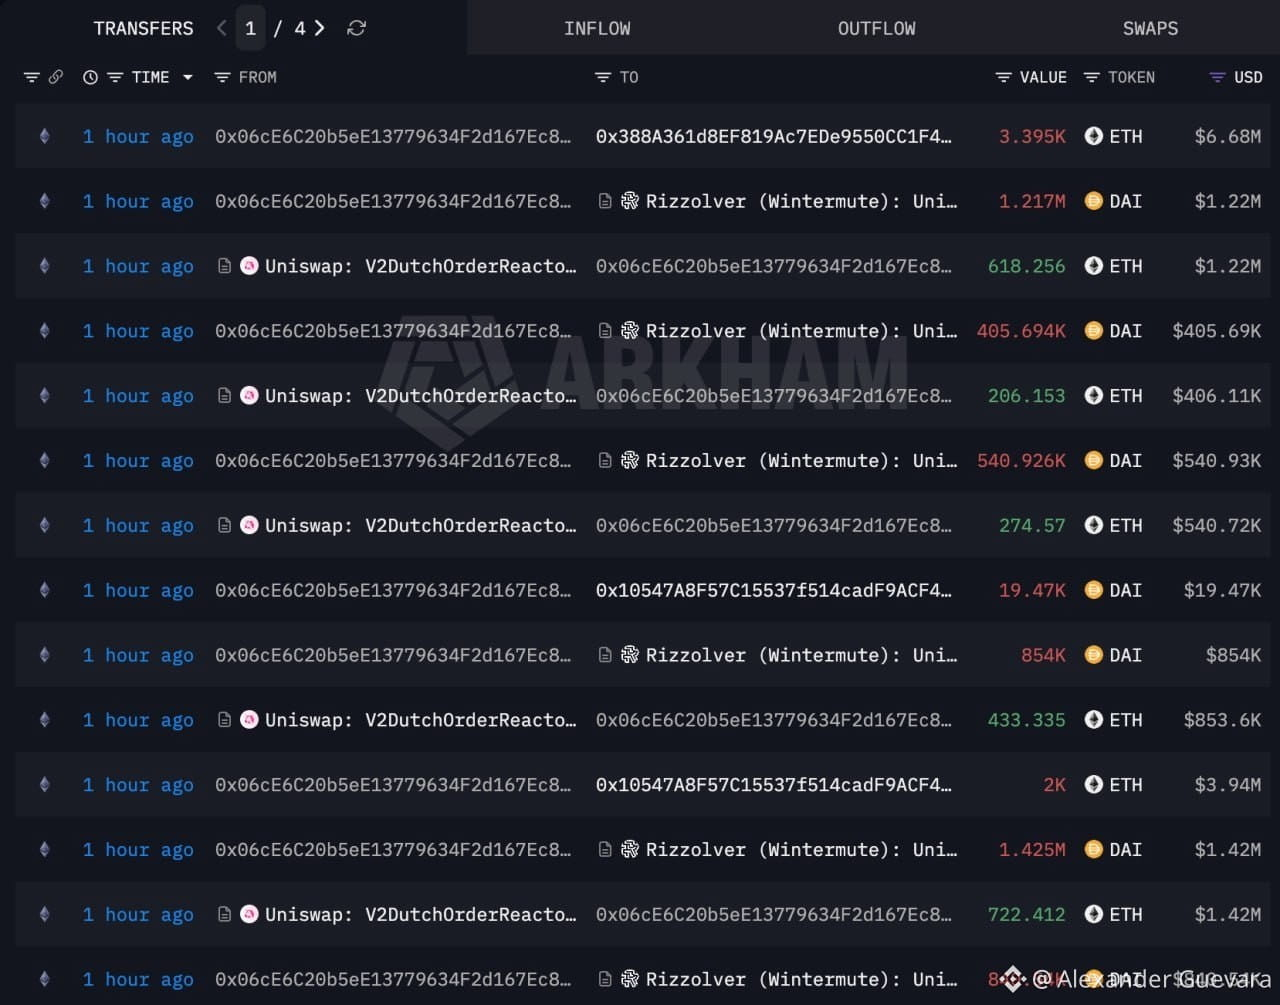Open the VALUE column filter icon
1280x1005 pixels.
click(1003, 77)
